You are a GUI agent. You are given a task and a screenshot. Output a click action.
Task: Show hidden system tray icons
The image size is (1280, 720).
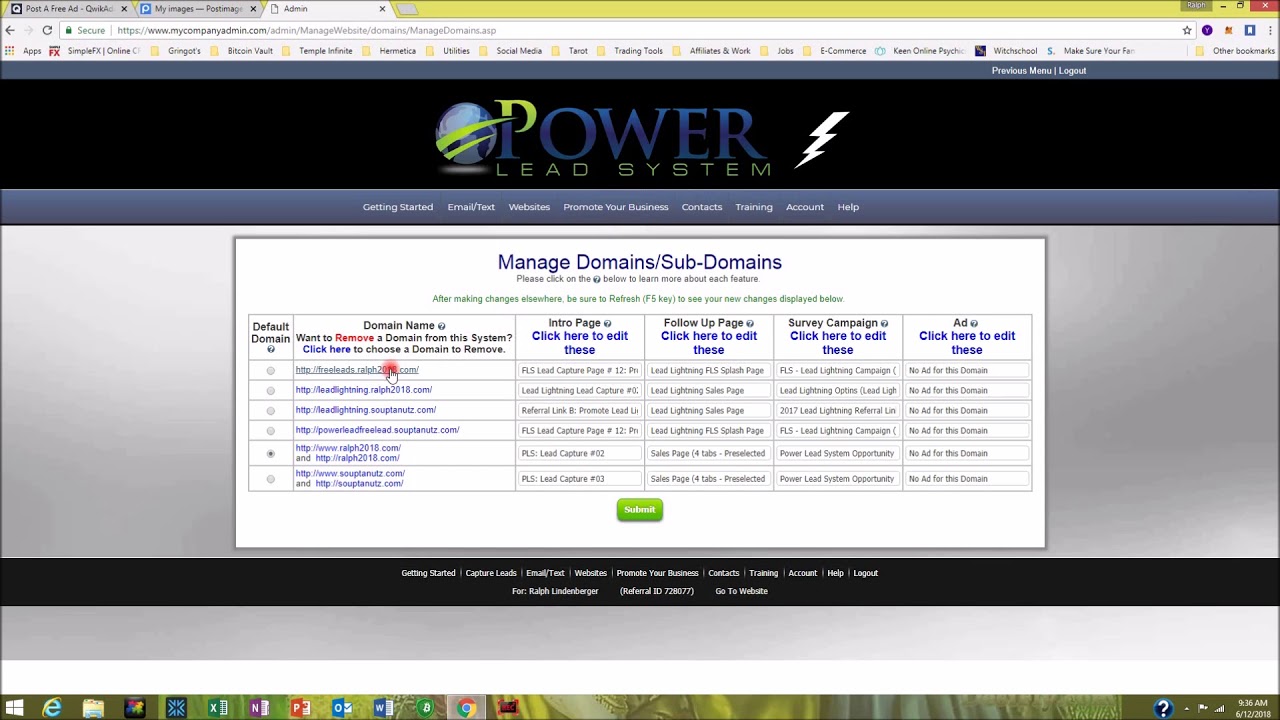click(1186, 708)
